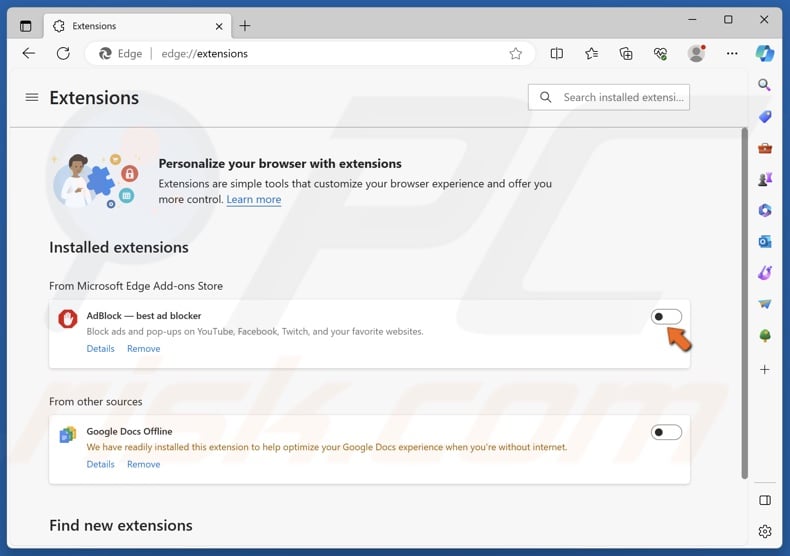Click the 'Installed extensions' heading

click(x=118, y=247)
